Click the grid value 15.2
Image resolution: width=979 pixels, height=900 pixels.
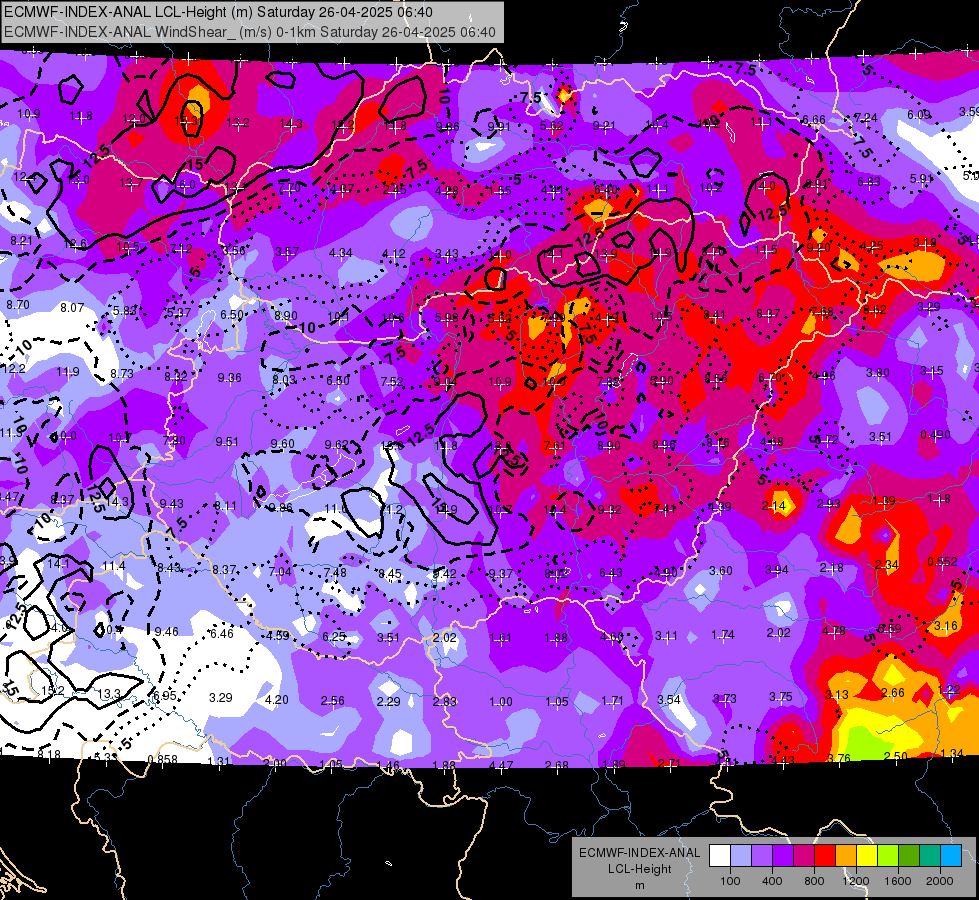[52, 691]
